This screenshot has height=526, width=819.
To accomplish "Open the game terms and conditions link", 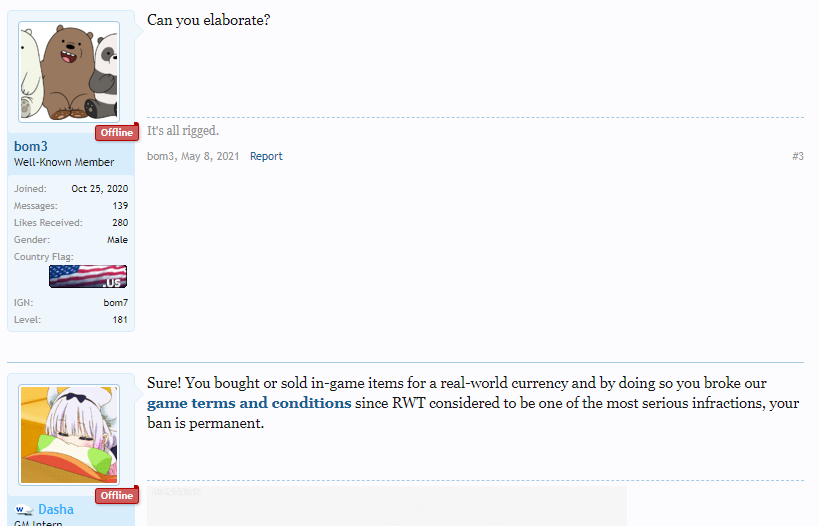I will 249,404.
